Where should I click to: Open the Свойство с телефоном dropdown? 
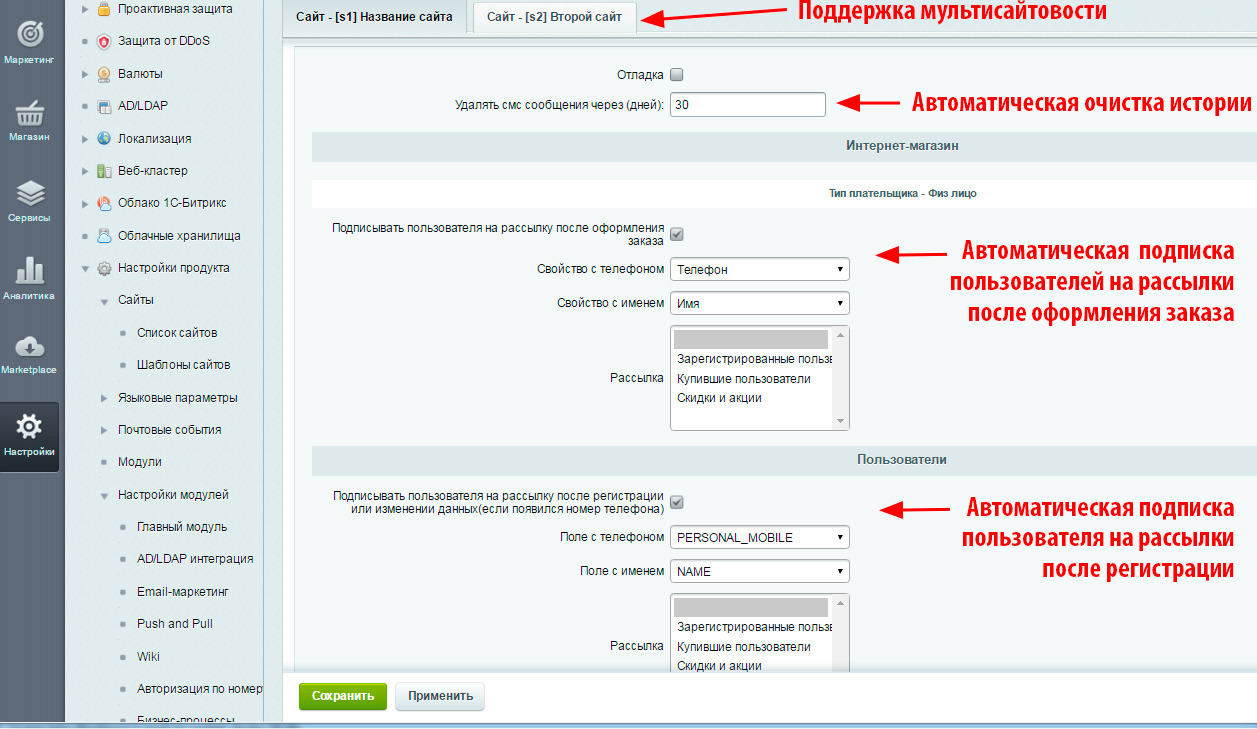759,269
